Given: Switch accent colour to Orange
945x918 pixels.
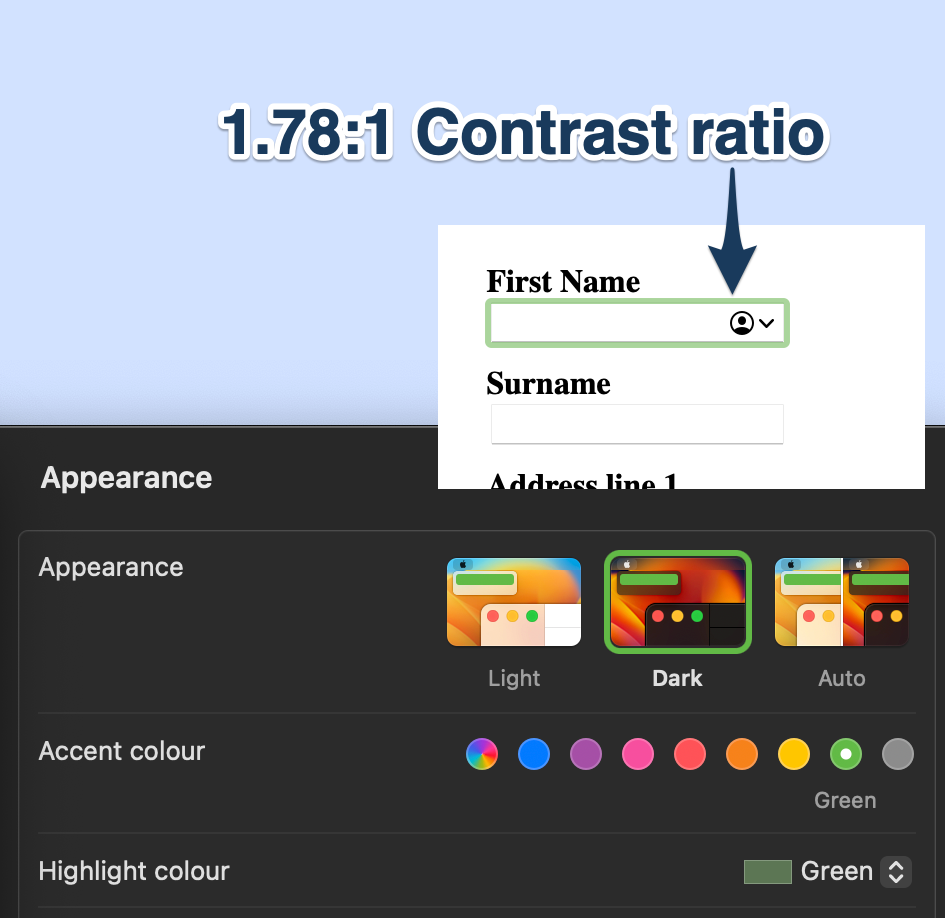Looking at the screenshot, I should 742,754.
